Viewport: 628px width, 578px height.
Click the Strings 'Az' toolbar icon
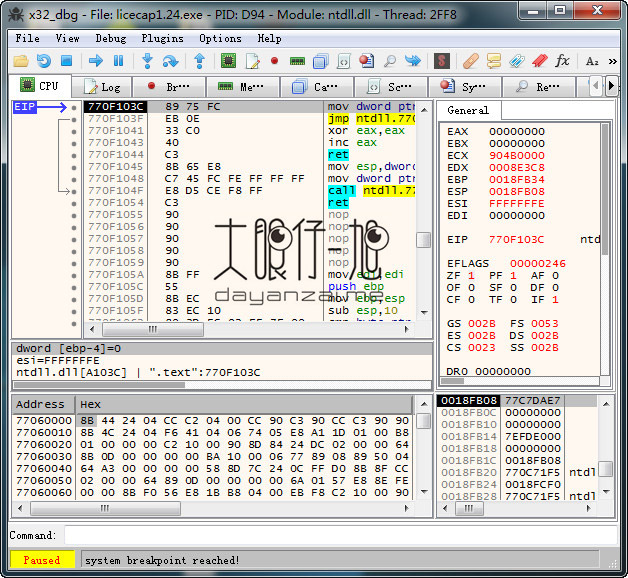click(592, 61)
